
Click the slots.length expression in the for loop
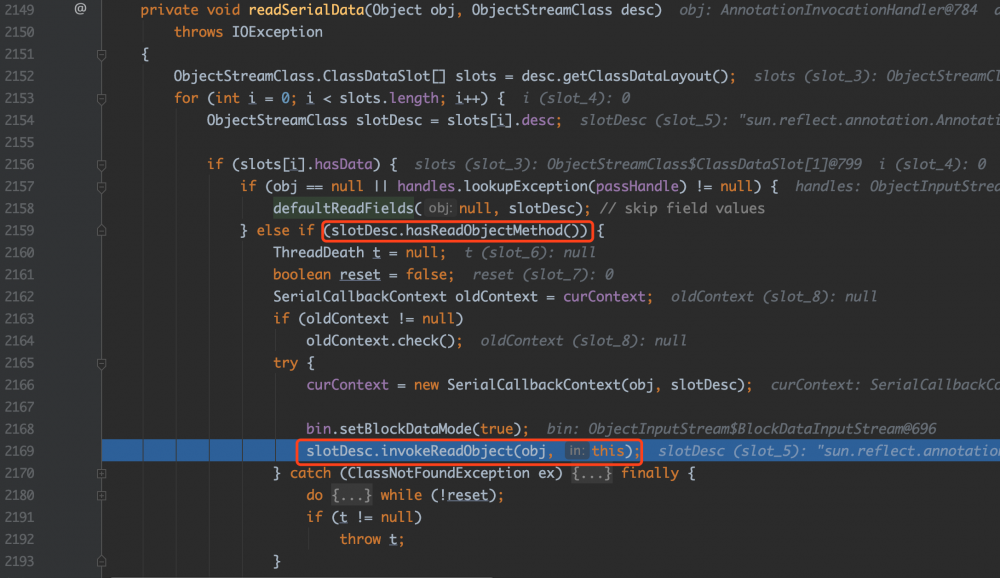point(389,98)
